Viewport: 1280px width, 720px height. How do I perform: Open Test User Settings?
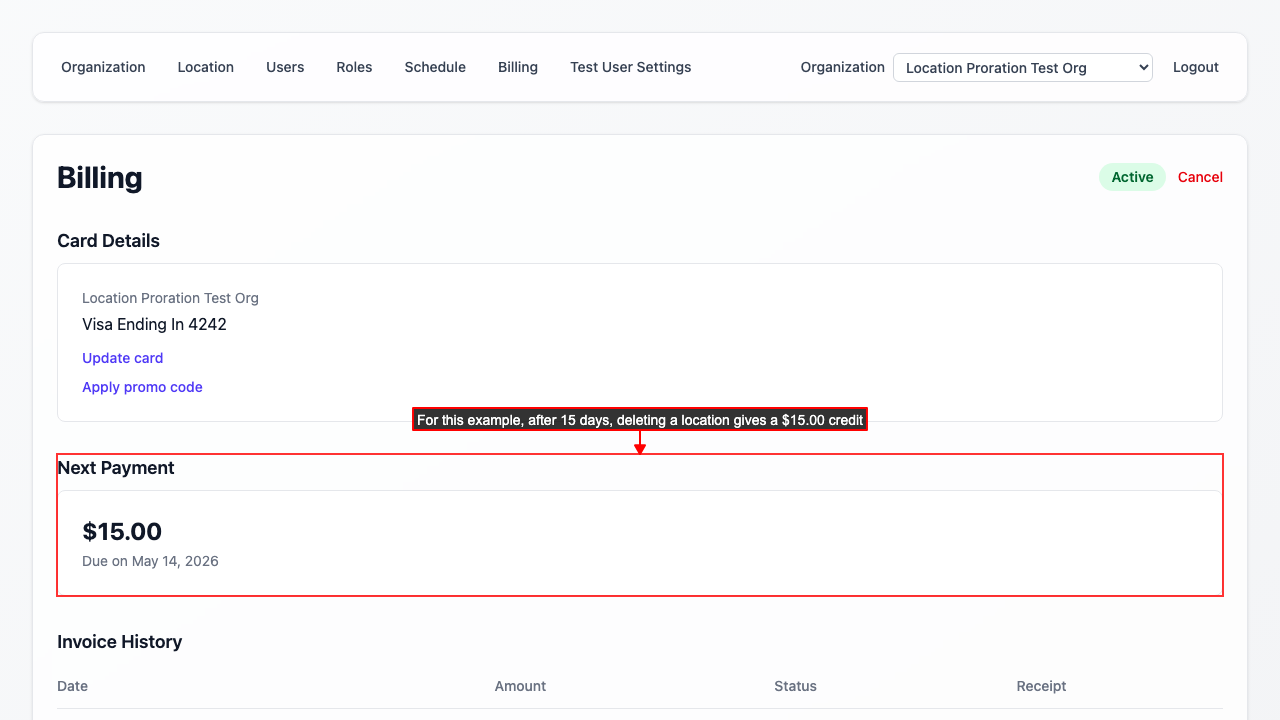click(630, 67)
